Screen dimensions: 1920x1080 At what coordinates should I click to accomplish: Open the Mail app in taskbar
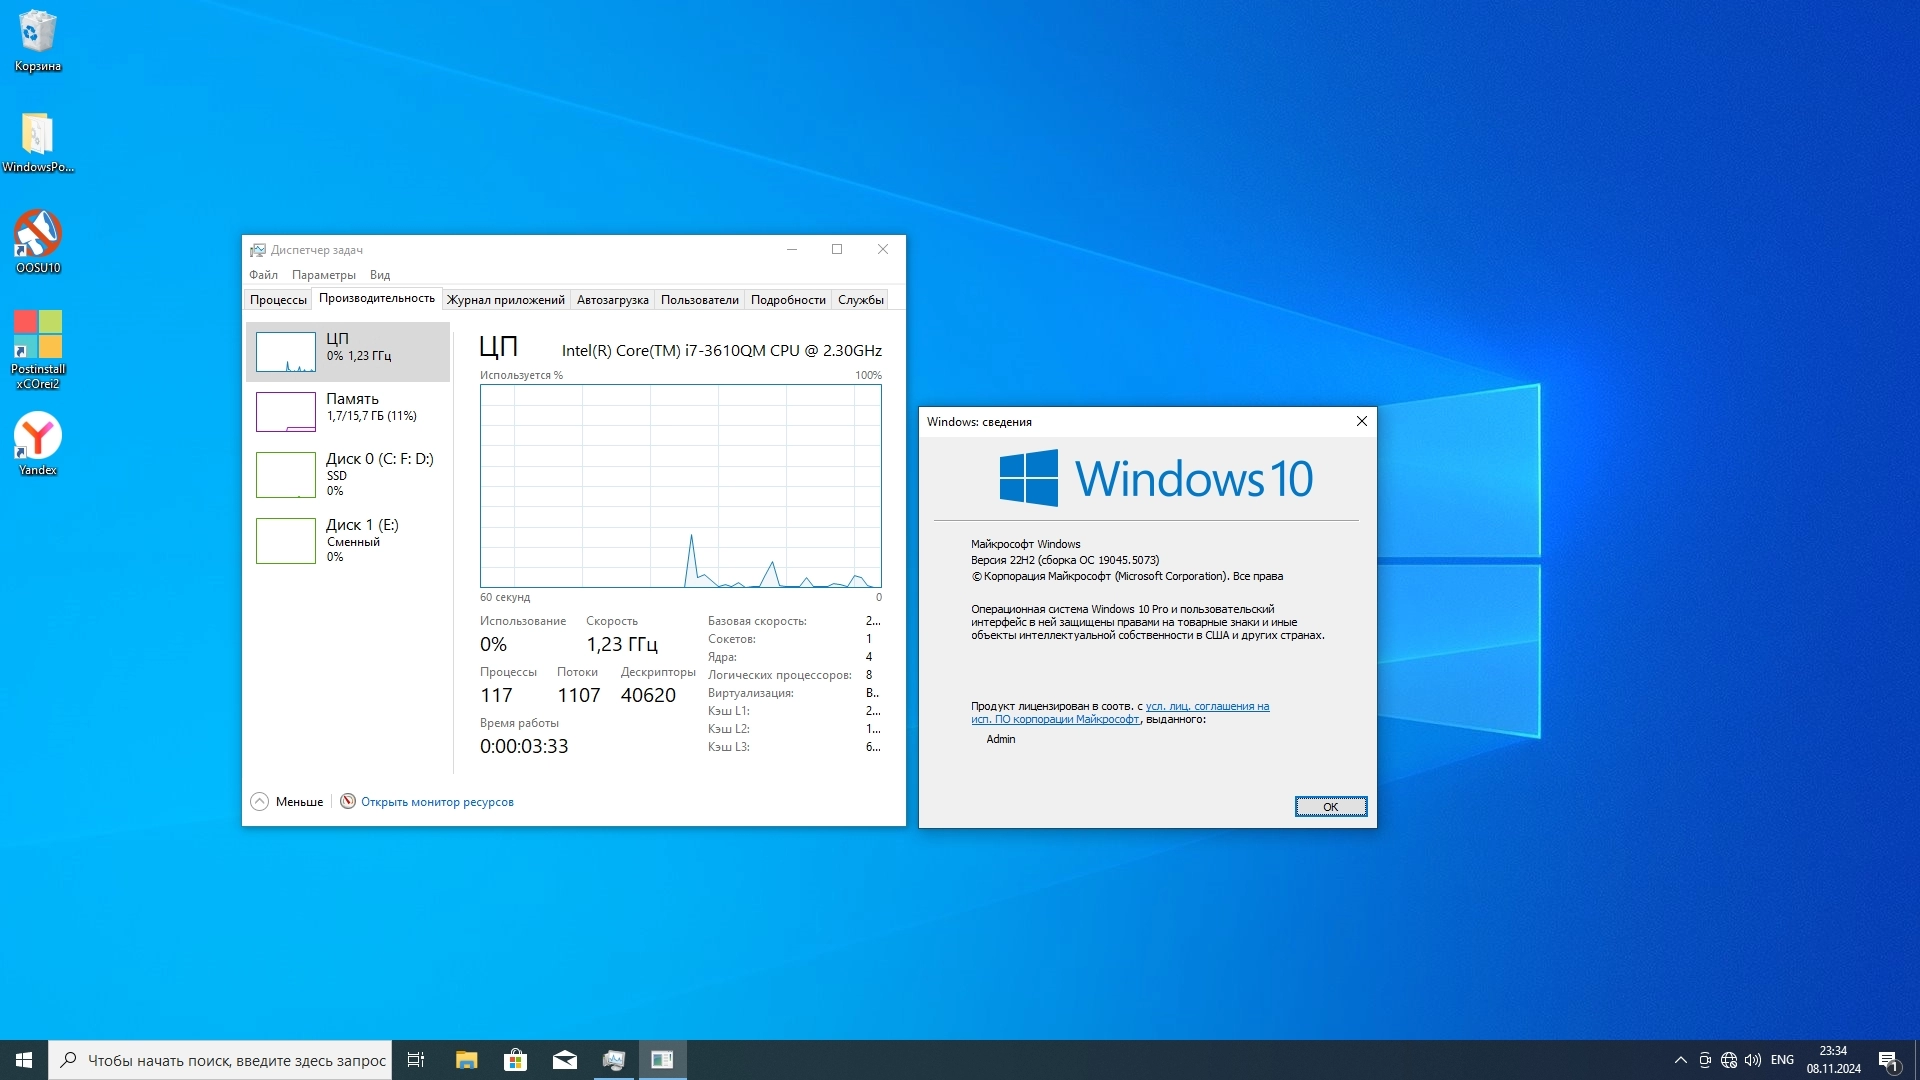point(564,1060)
